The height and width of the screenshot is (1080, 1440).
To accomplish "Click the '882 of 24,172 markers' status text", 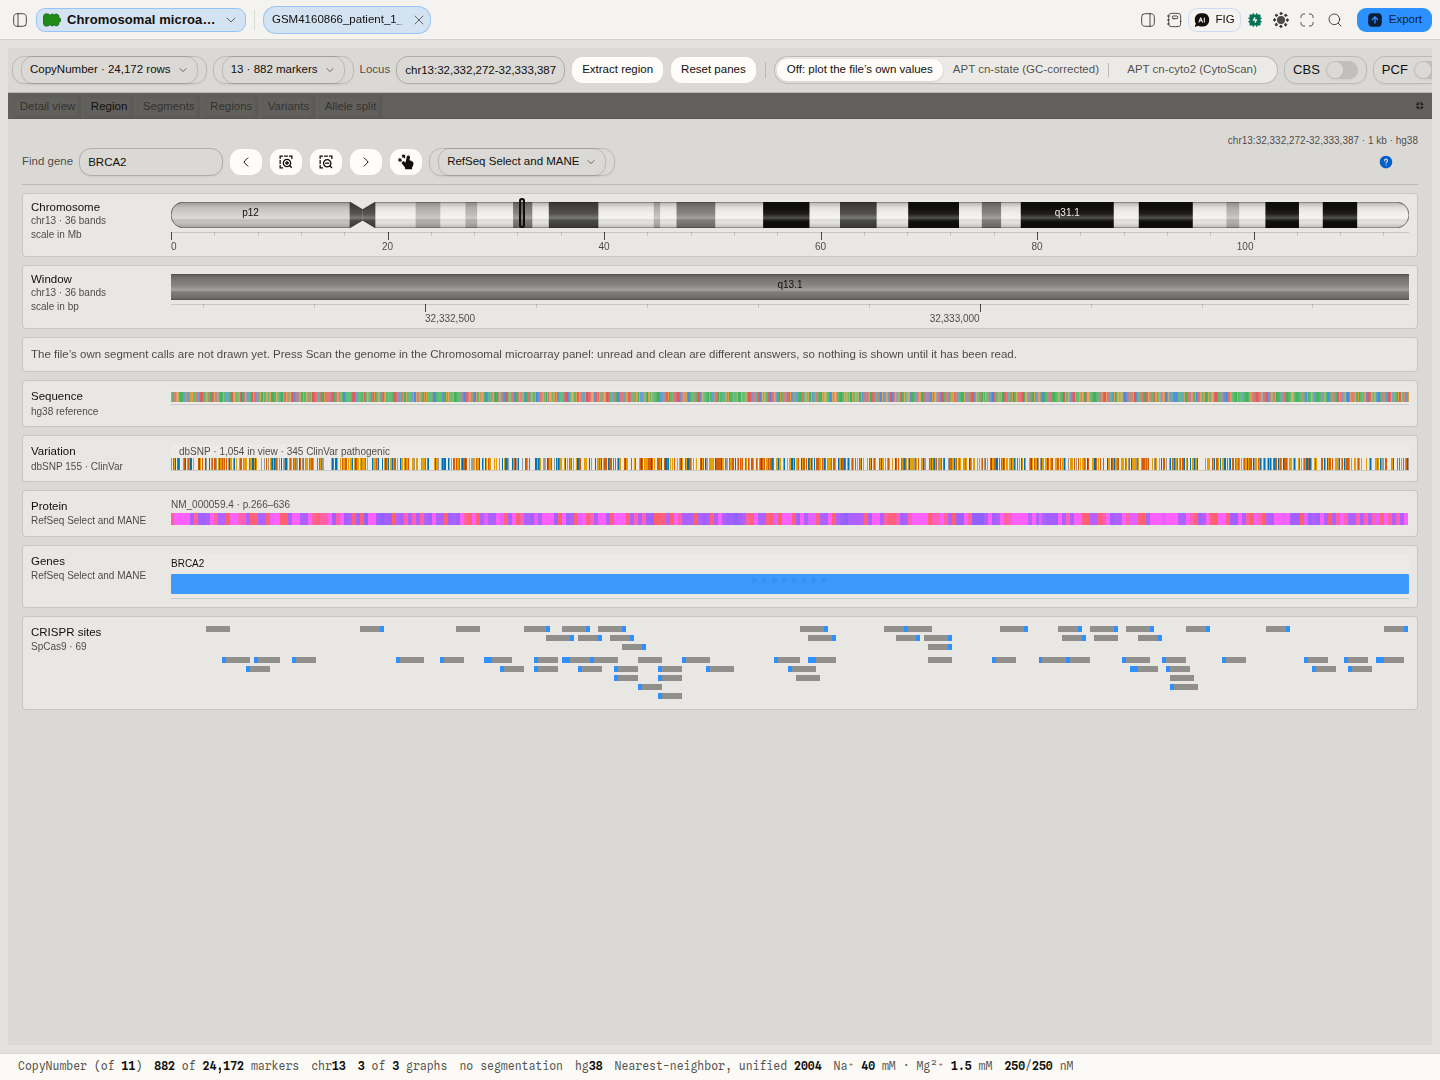I will [x=226, y=1066].
